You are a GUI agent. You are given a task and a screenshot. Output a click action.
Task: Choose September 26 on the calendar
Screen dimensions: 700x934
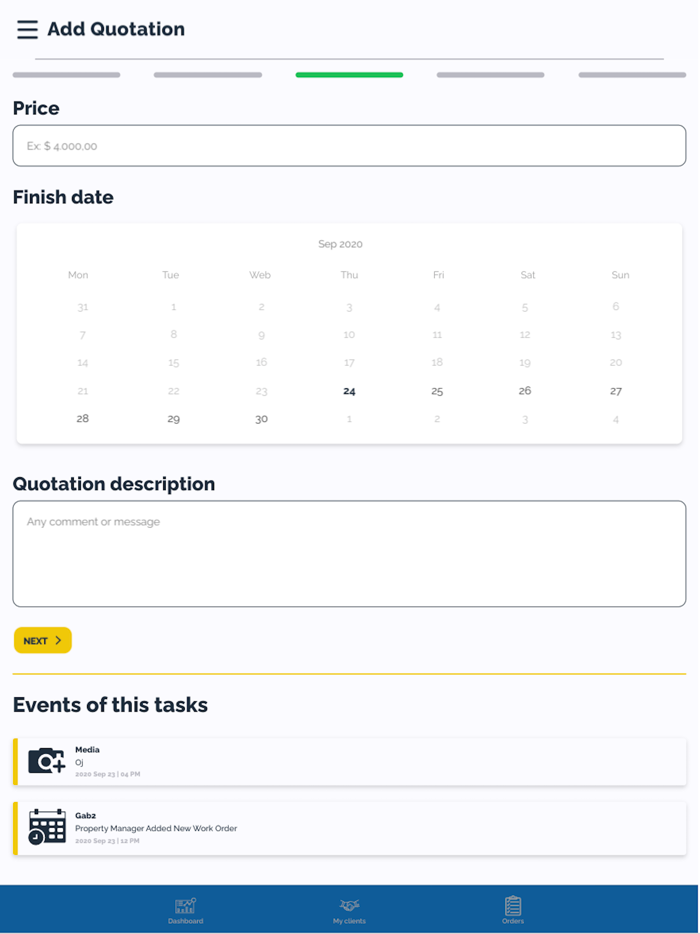point(525,391)
